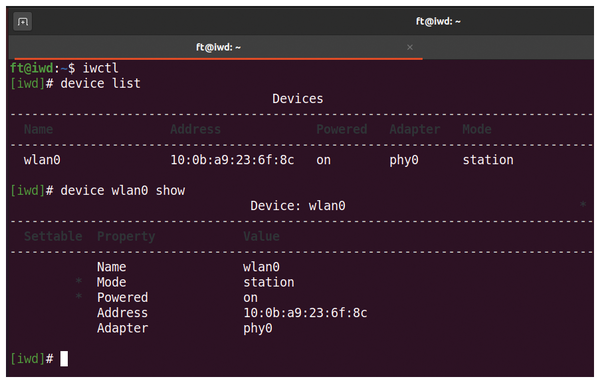
Task: Click the settable asterisk beside Mode
Action: click(78, 281)
